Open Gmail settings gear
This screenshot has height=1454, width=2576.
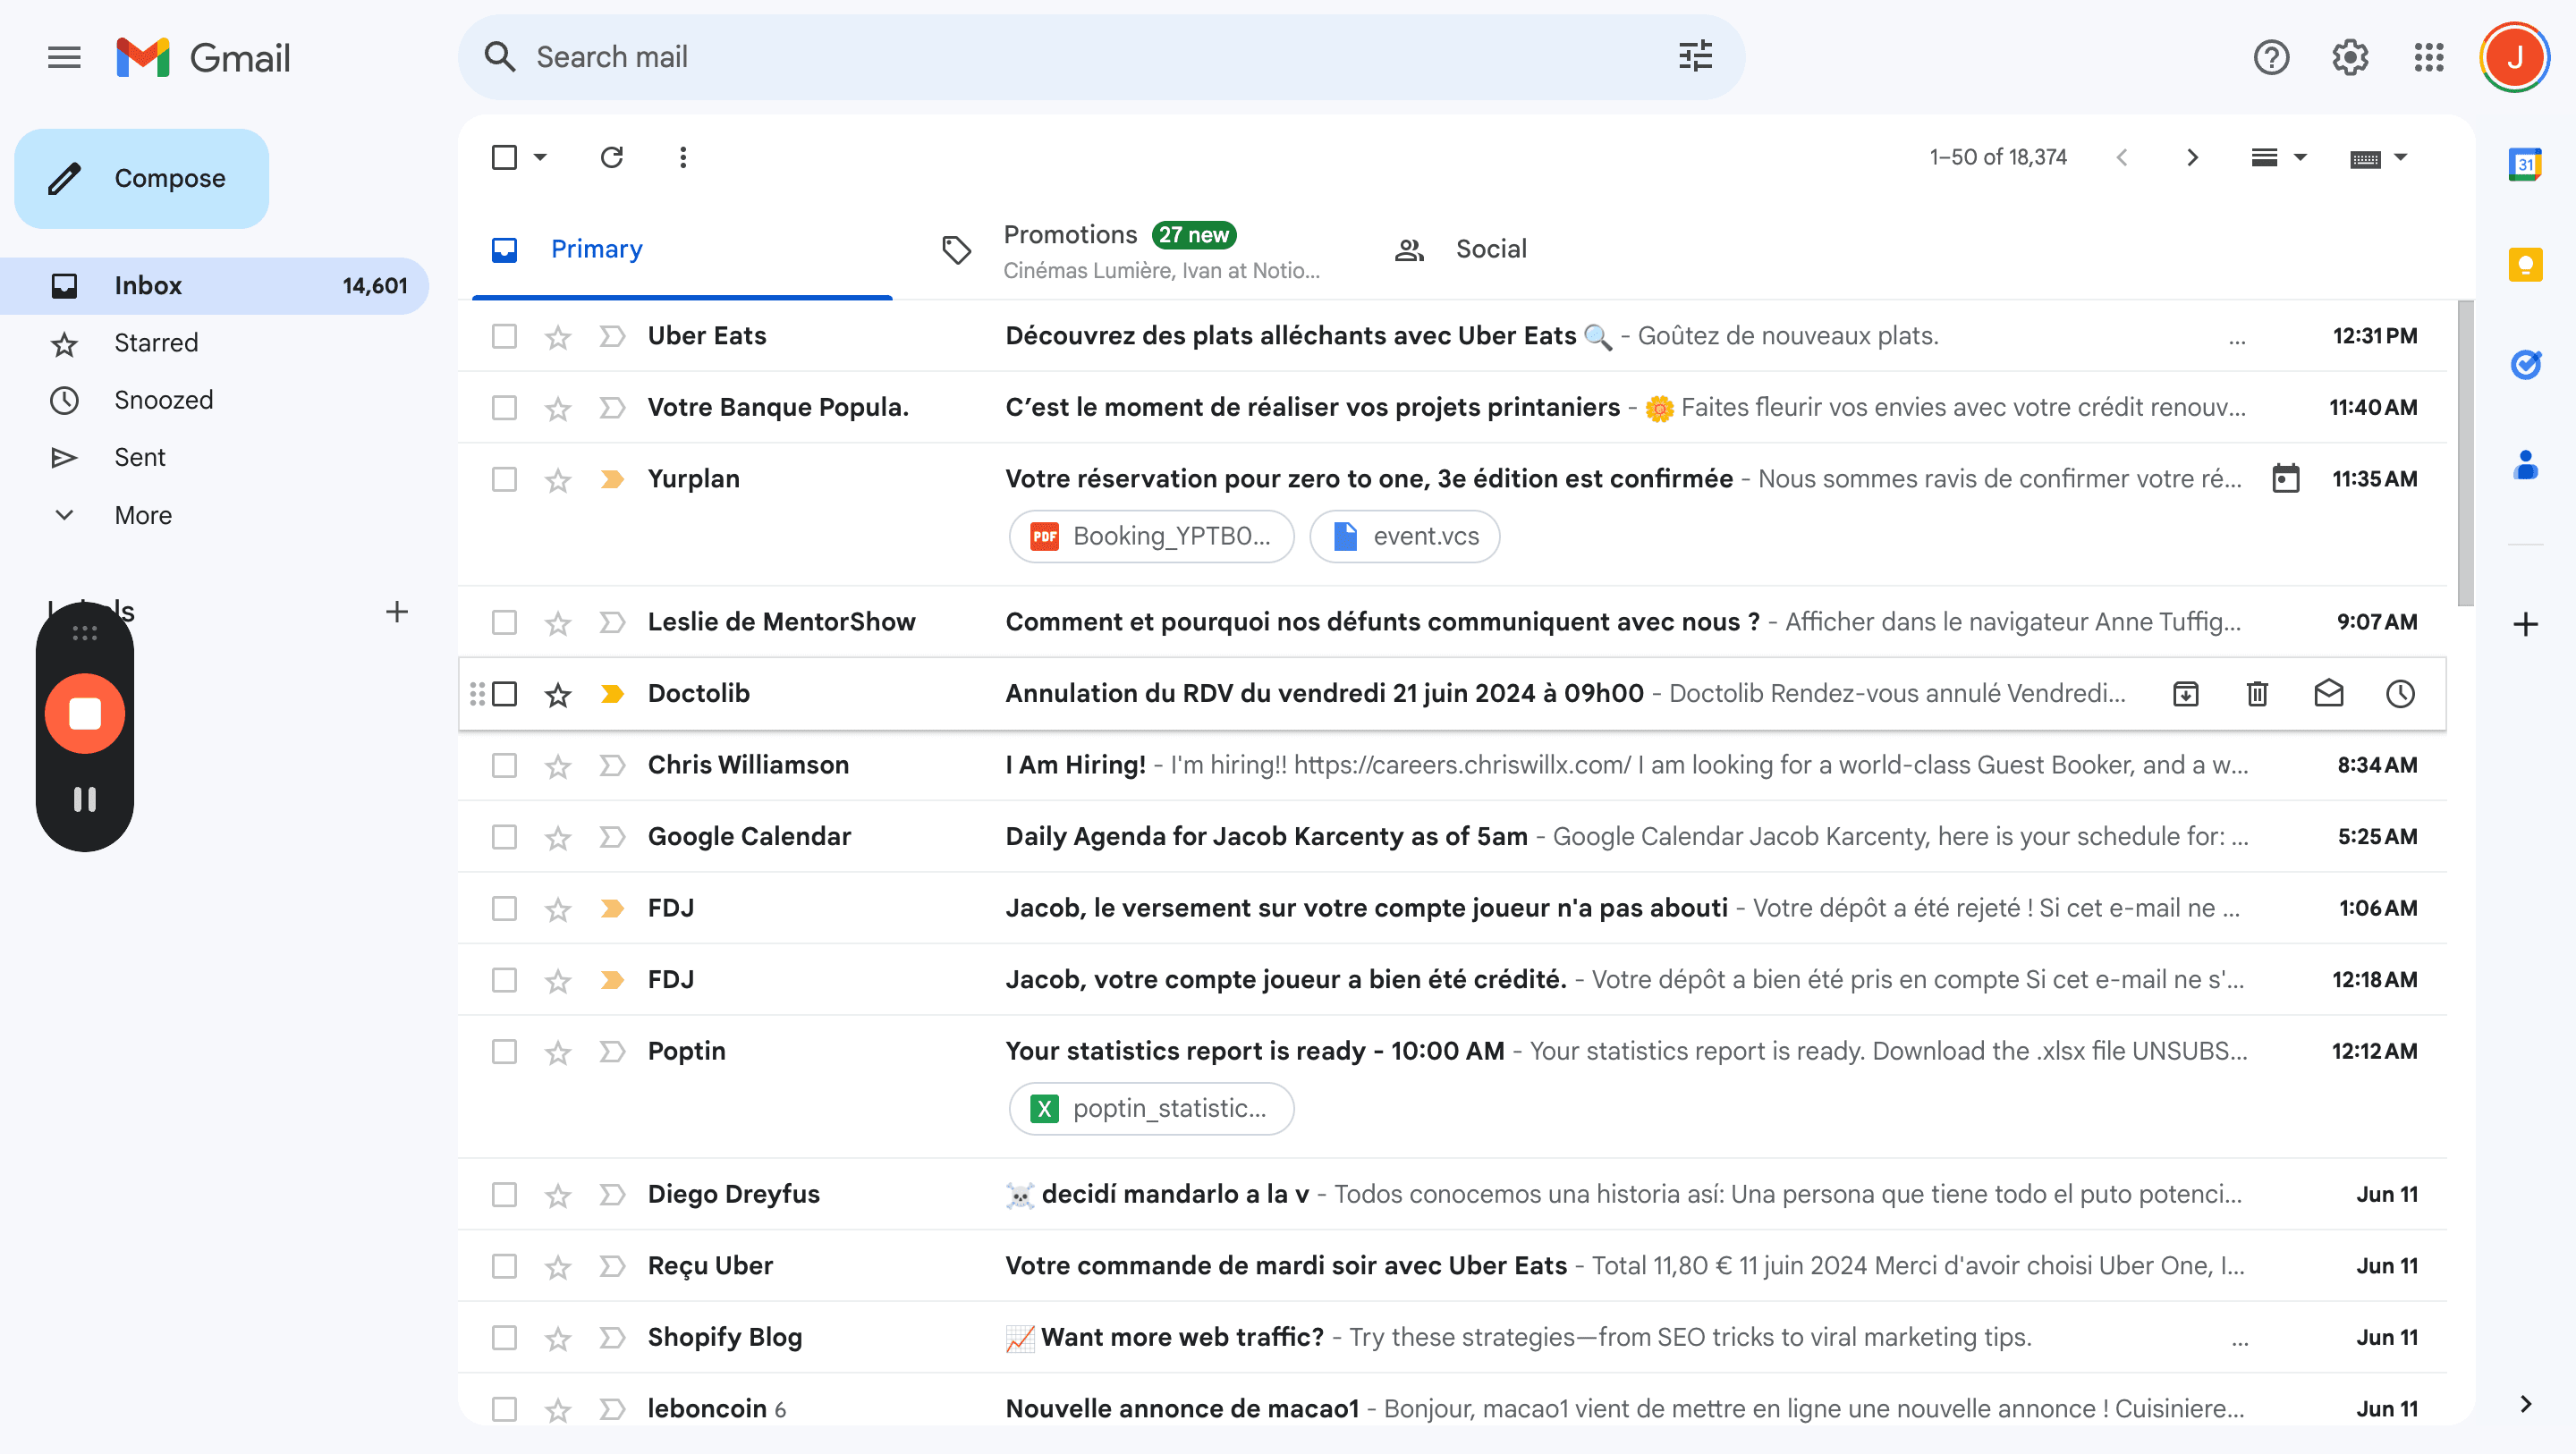[x=2350, y=57]
